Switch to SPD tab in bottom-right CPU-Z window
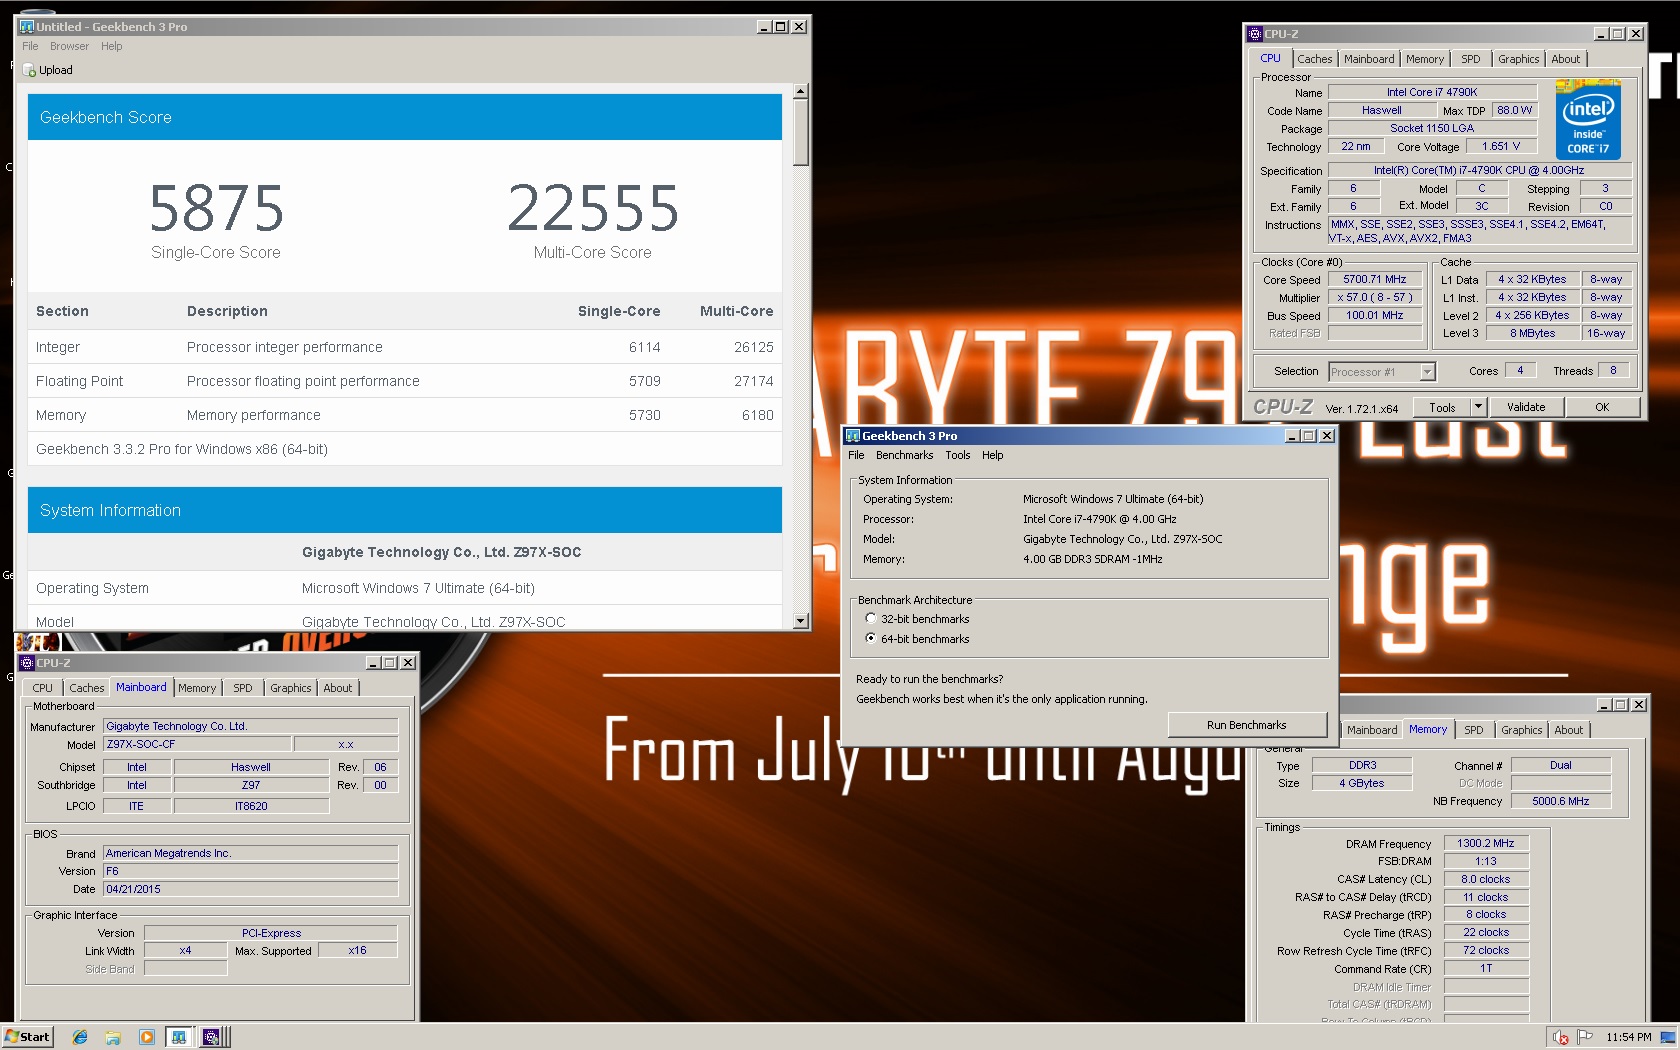Viewport: 1680px width, 1050px height. point(1473,730)
